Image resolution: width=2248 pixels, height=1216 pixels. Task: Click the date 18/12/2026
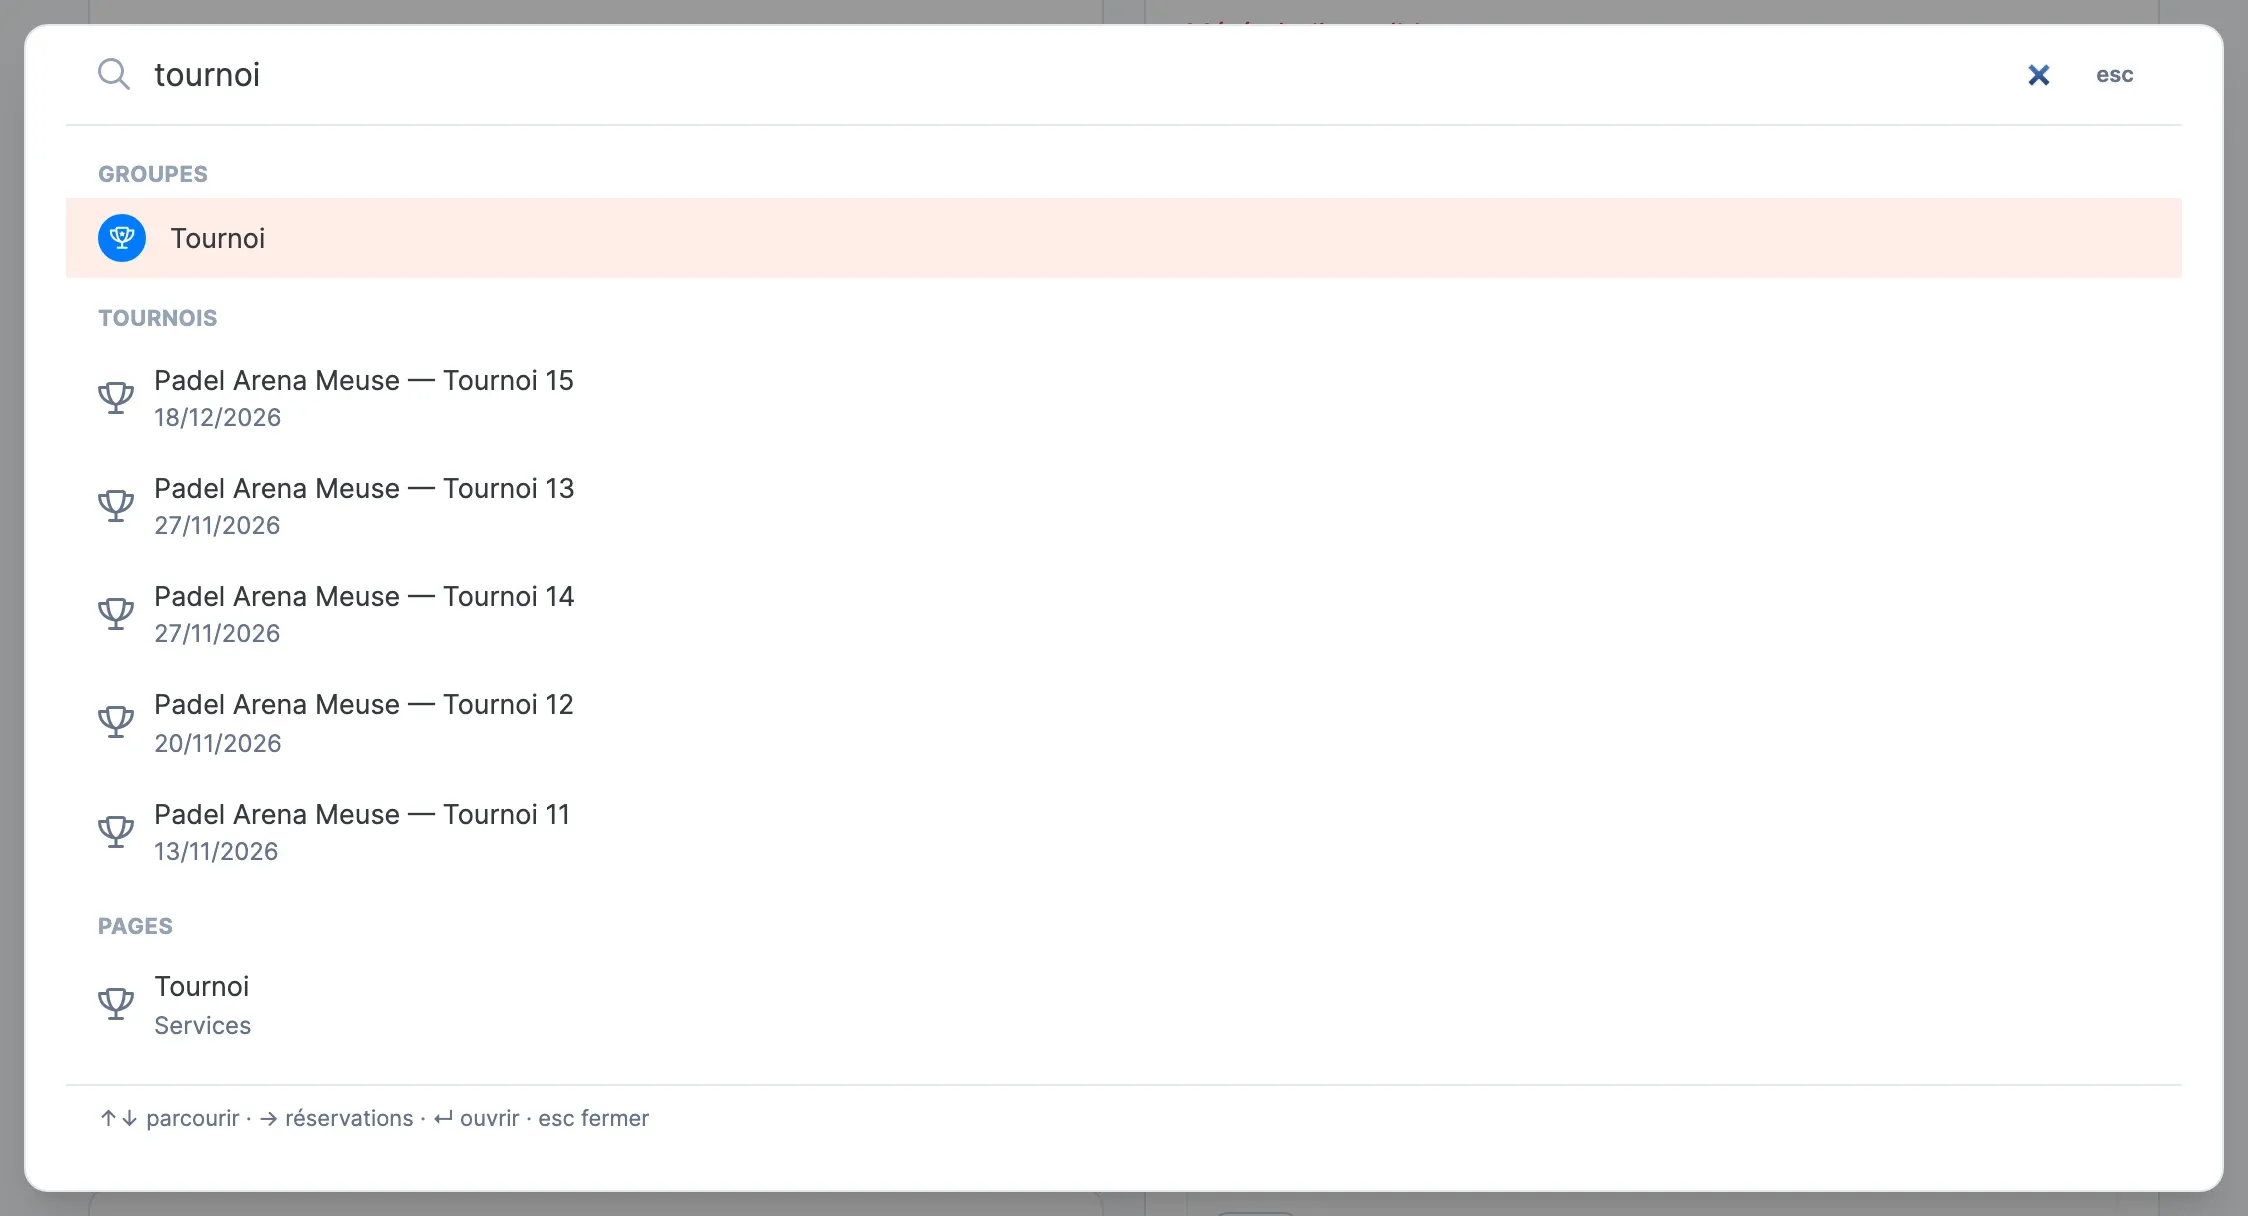pyautogui.click(x=217, y=418)
